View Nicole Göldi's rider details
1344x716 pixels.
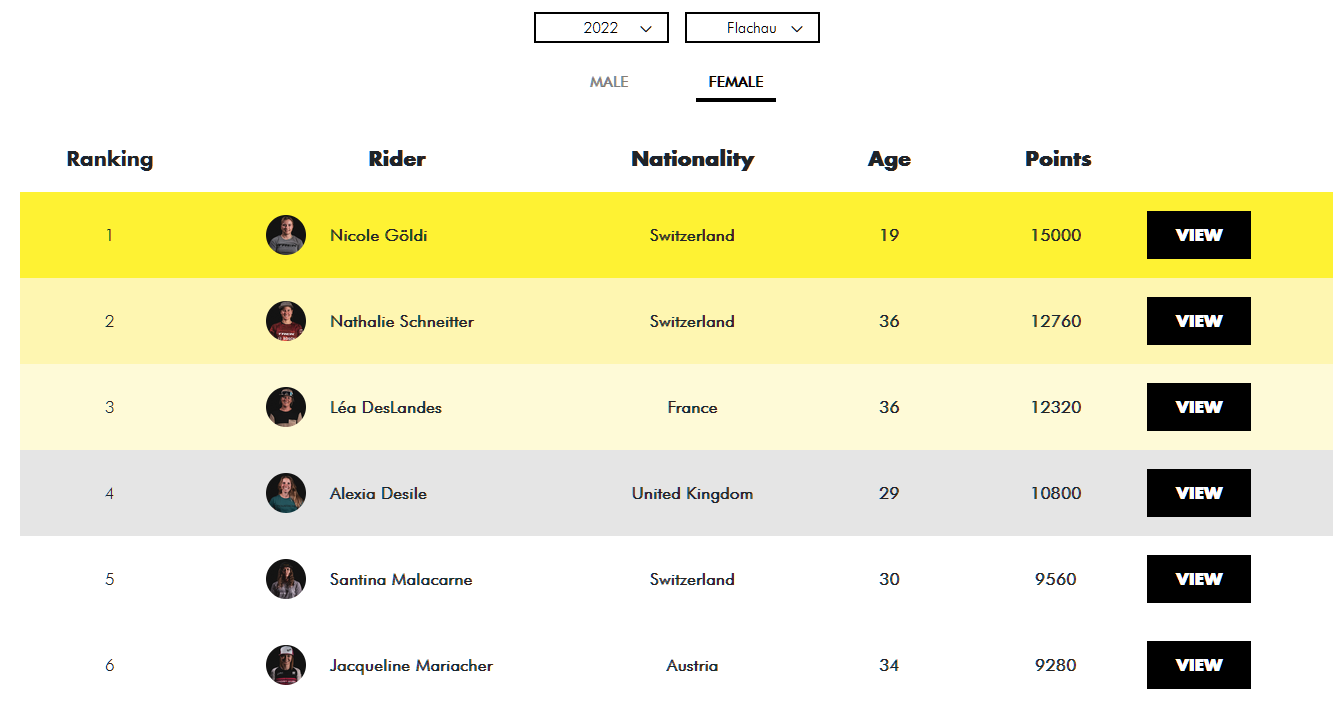1199,235
